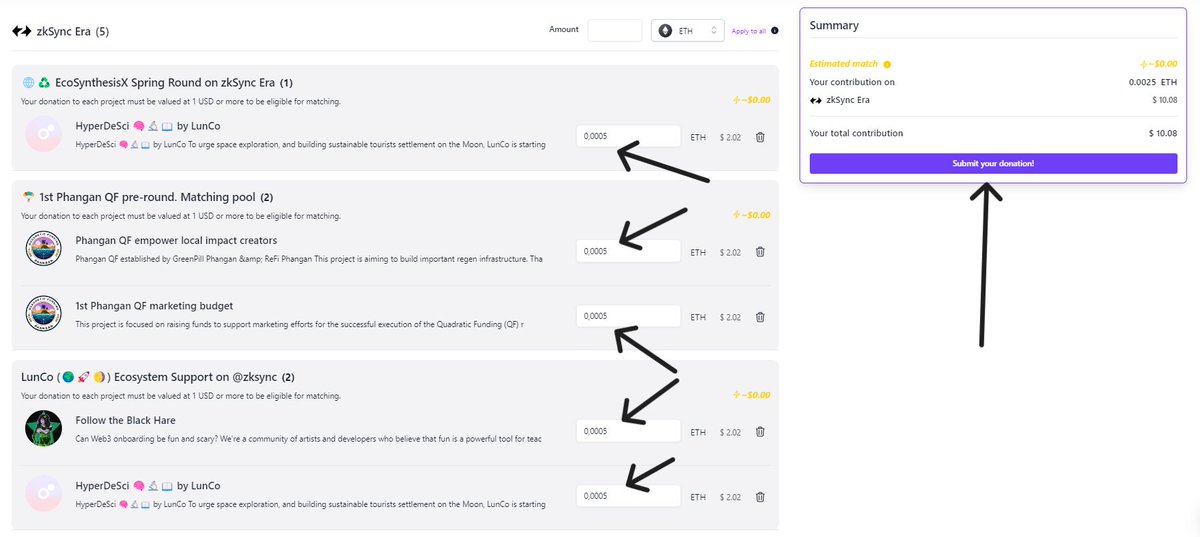Open Follow the Black Hare thumbnail

coord(43,429)
